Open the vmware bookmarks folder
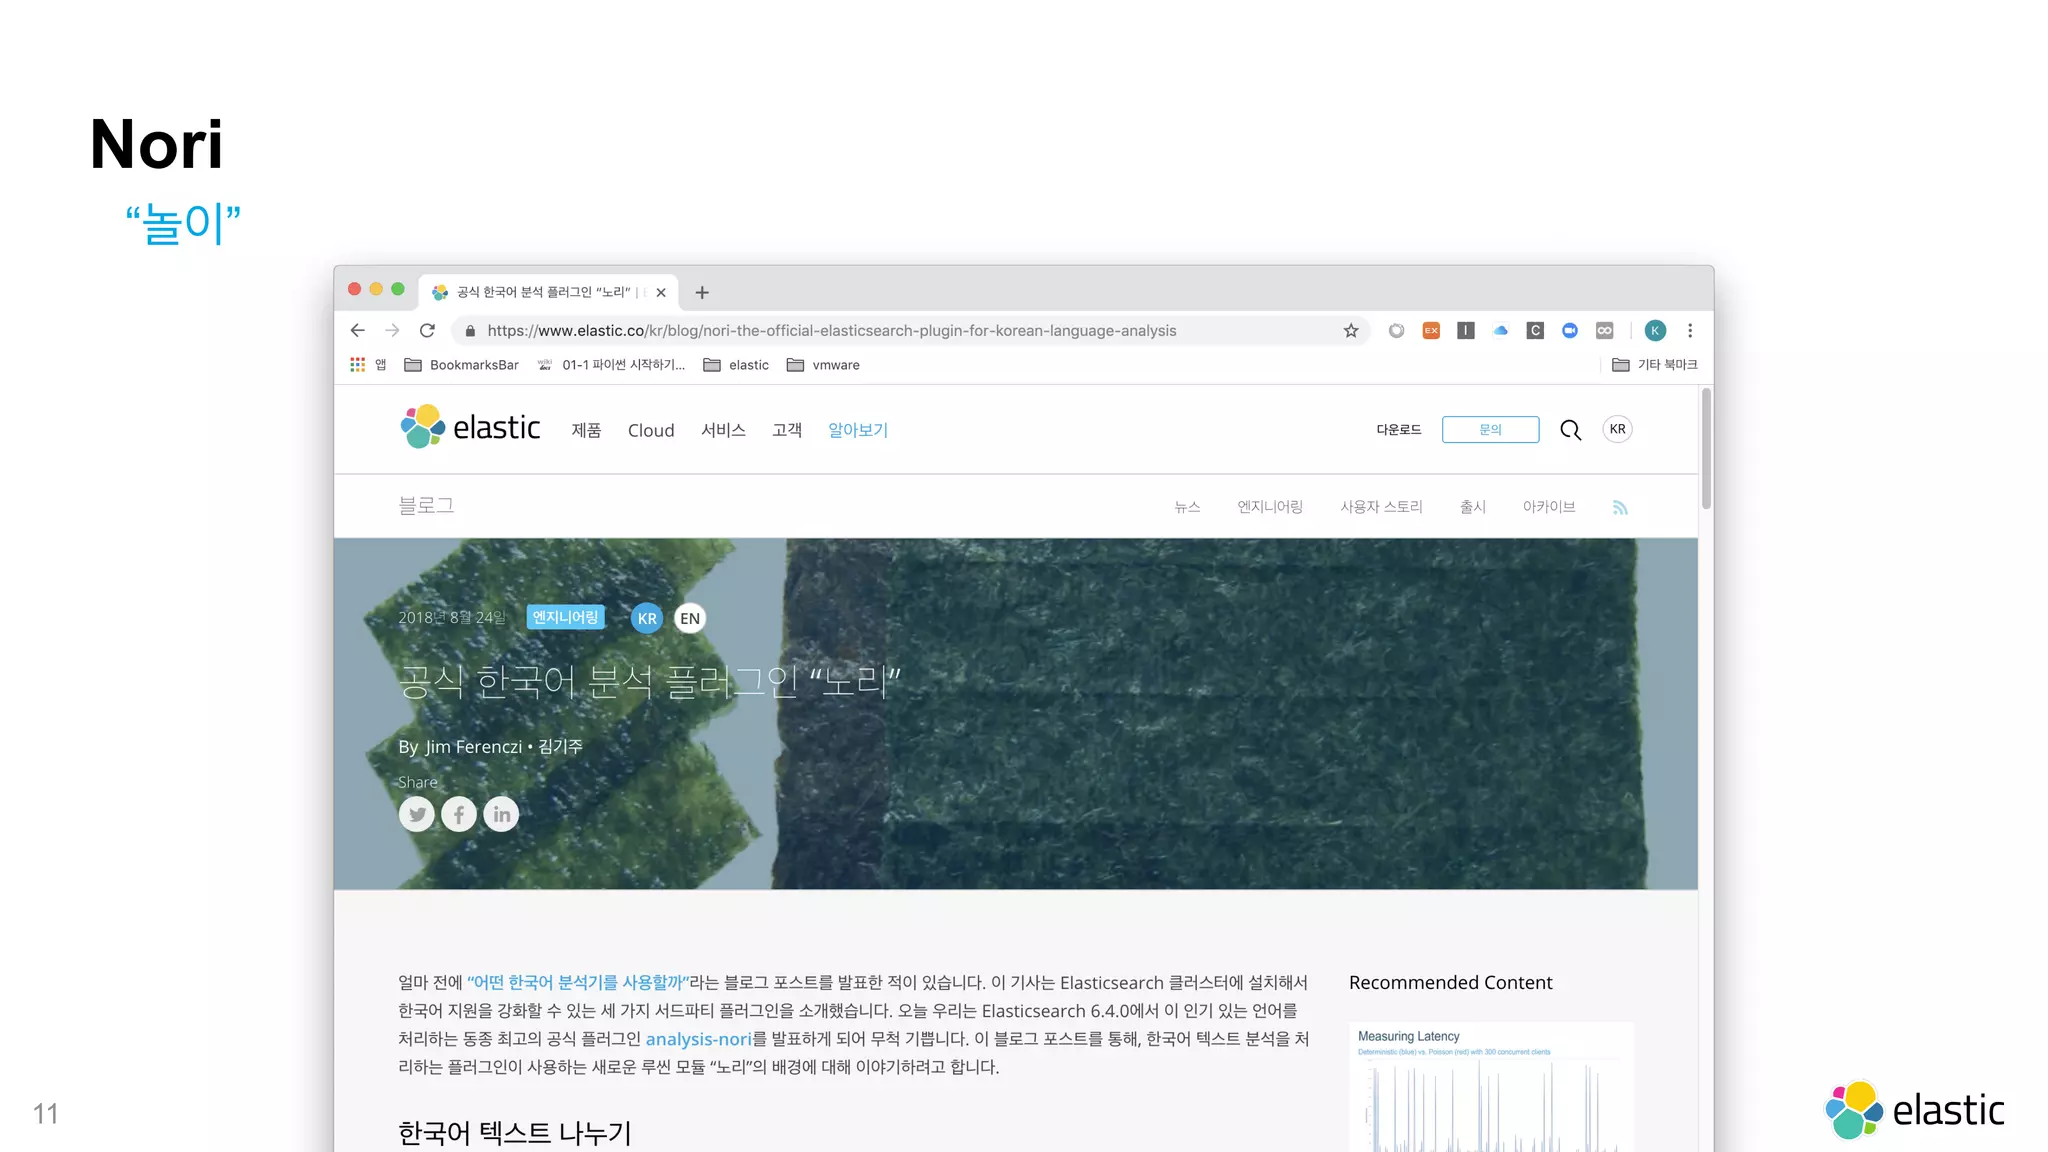 823,365
